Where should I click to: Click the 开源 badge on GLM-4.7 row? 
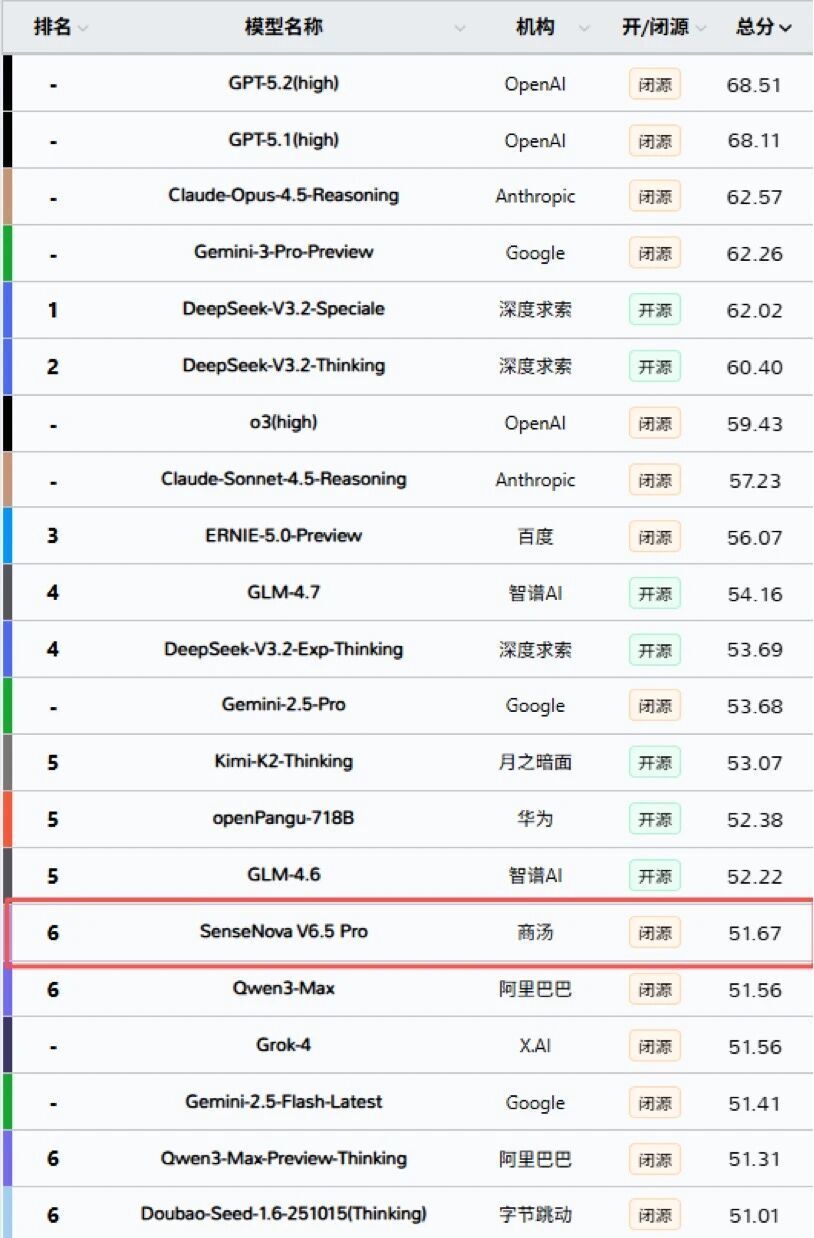[x=654, y=592]
